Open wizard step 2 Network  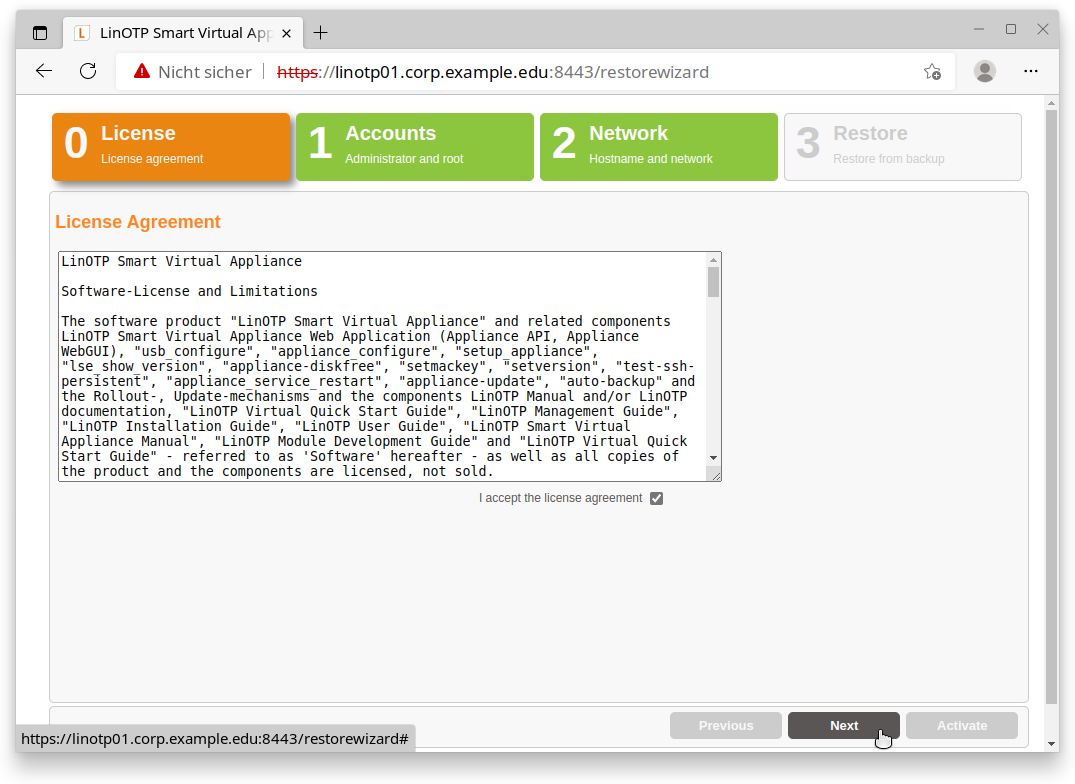[658, 147]
